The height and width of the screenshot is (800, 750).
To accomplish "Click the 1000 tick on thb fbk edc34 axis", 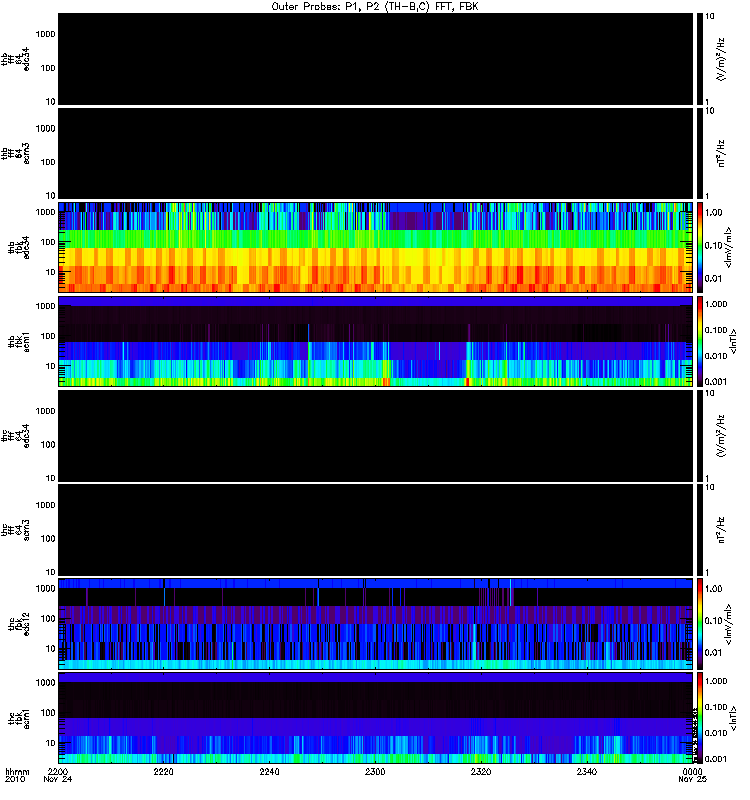I will (x=45, y=212).
